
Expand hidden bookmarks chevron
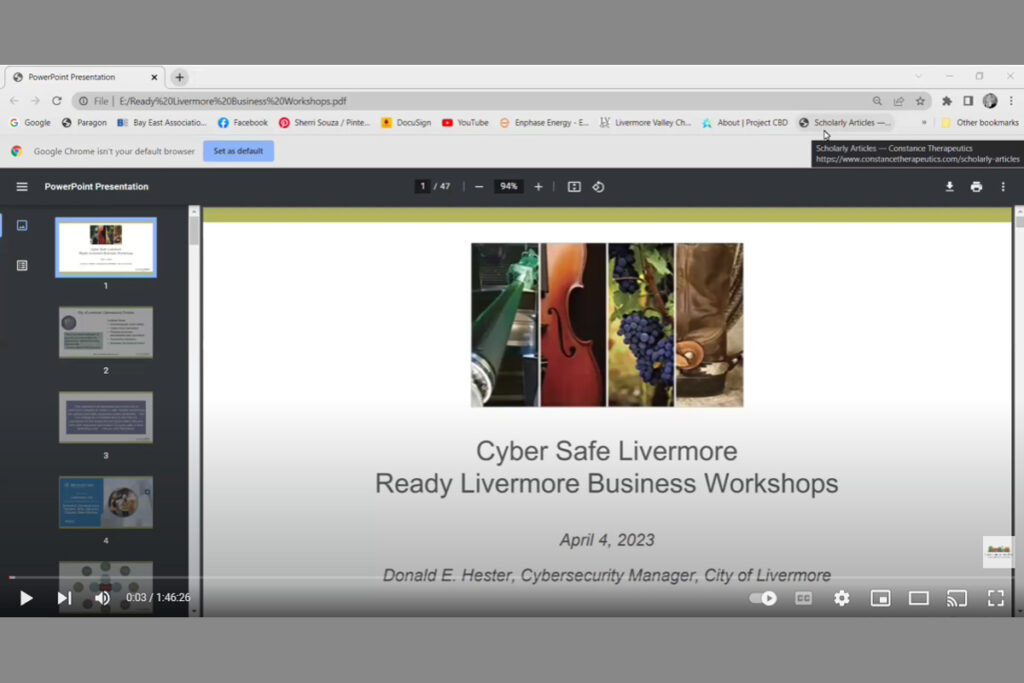tap(924, 122)
